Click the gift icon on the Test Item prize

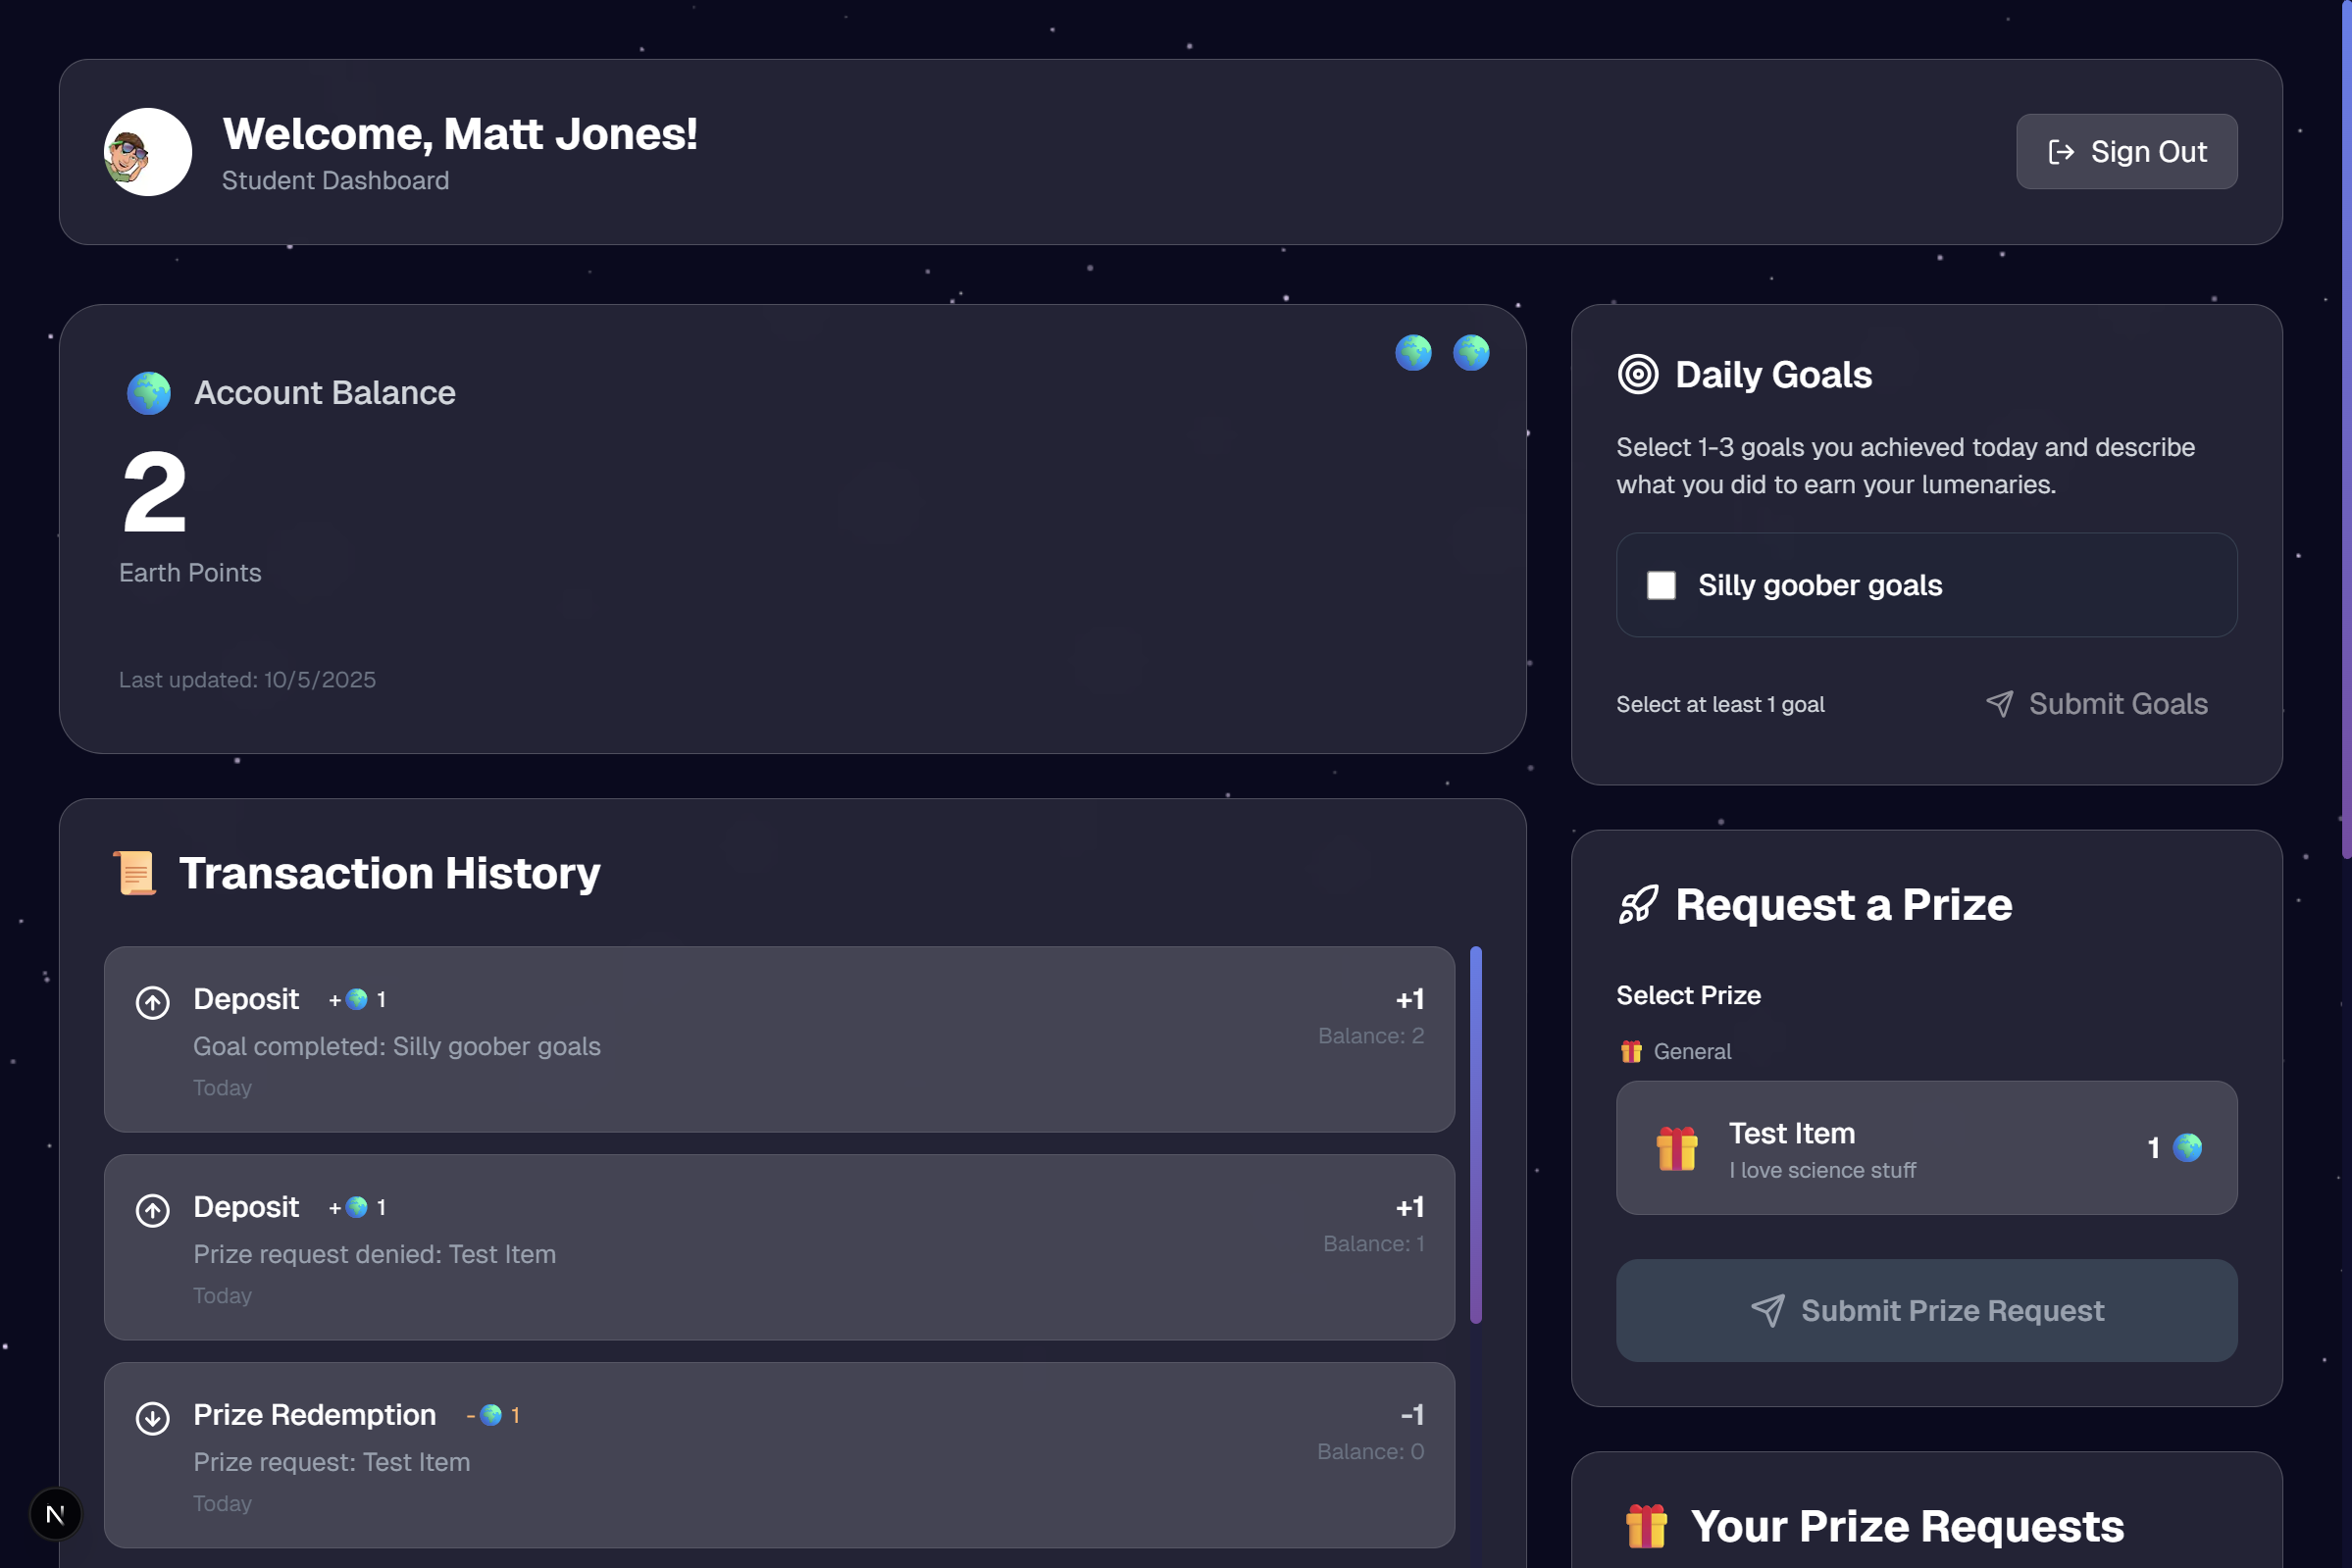pyautogui.click(x=1677, y=1148)
